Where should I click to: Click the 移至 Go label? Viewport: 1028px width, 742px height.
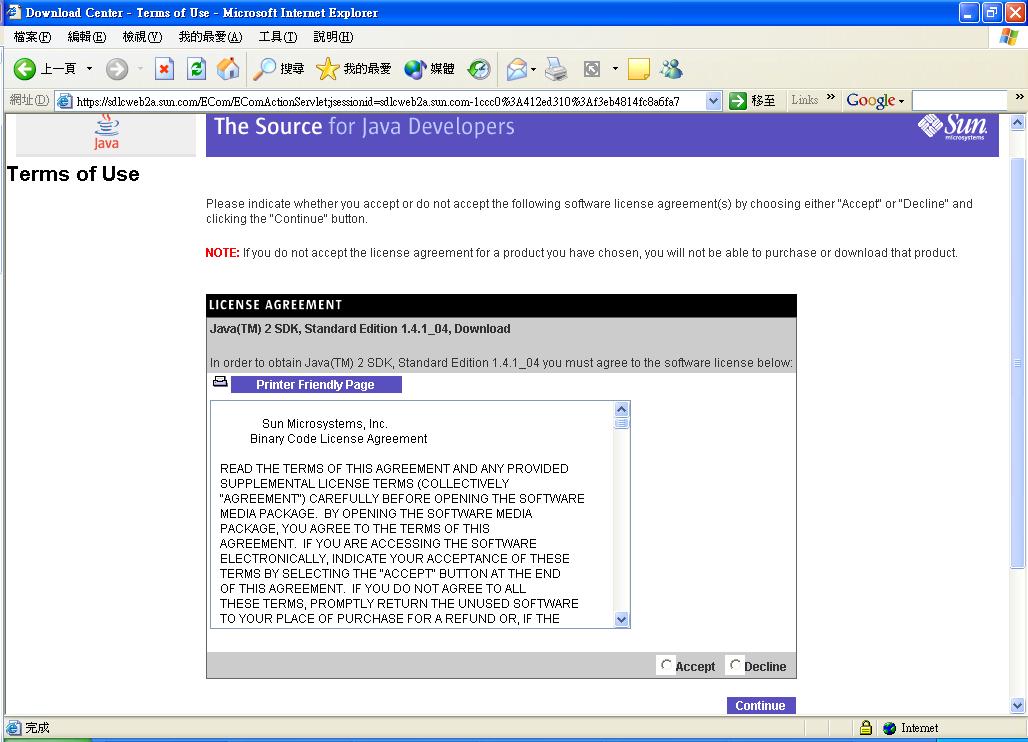[763, 101]
